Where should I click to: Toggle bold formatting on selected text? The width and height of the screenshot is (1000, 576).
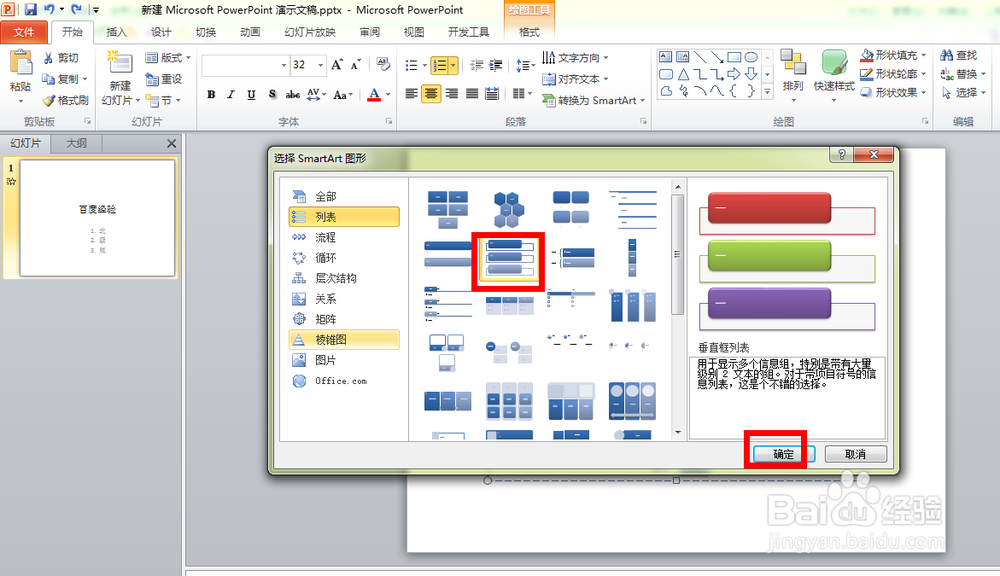(x=210, y=95)
